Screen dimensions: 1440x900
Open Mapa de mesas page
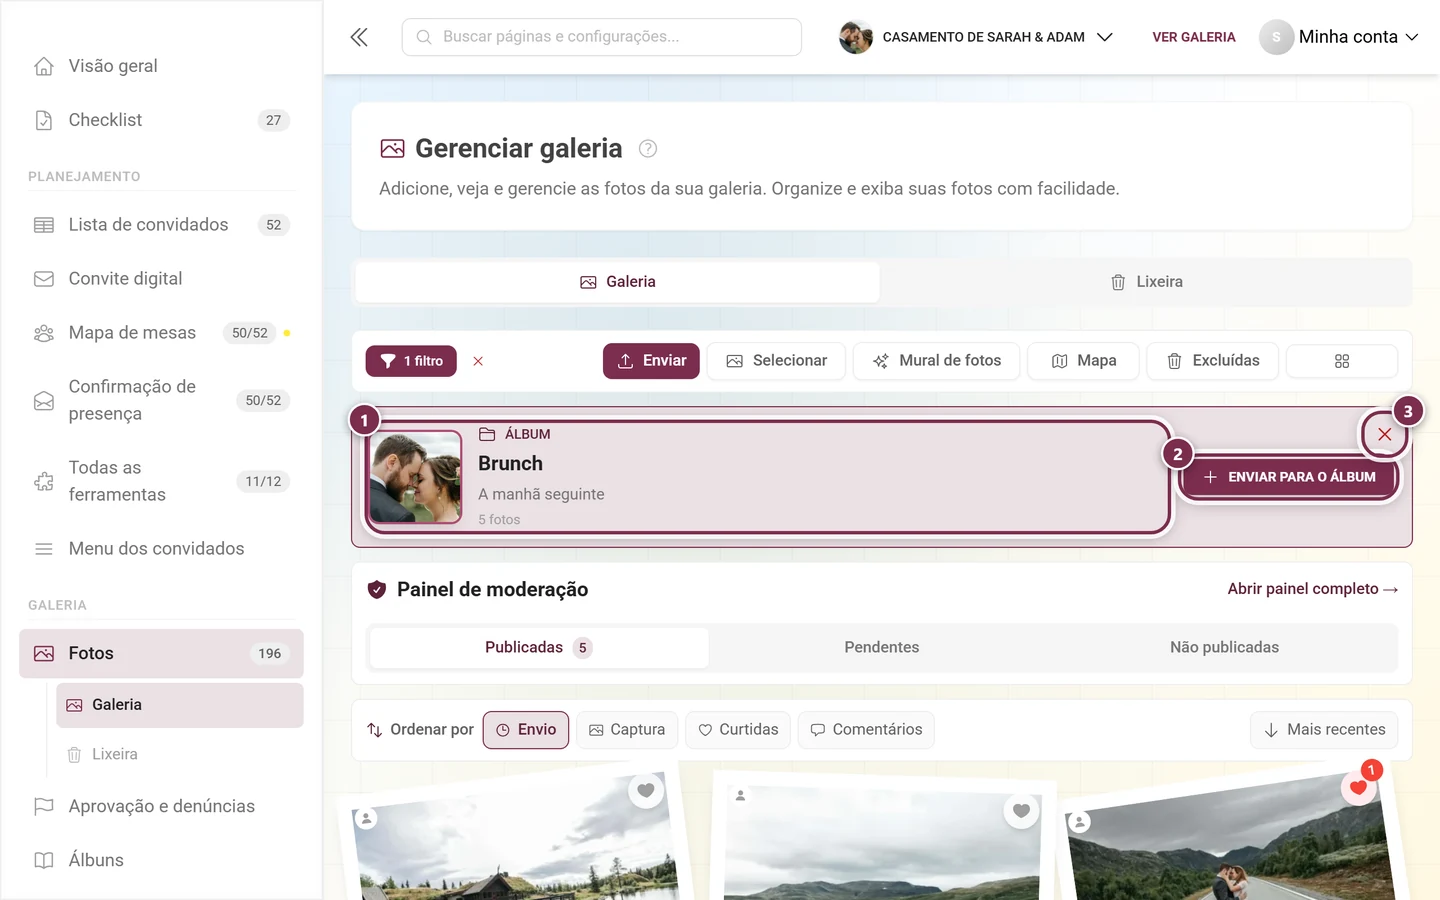coord(161,333)
